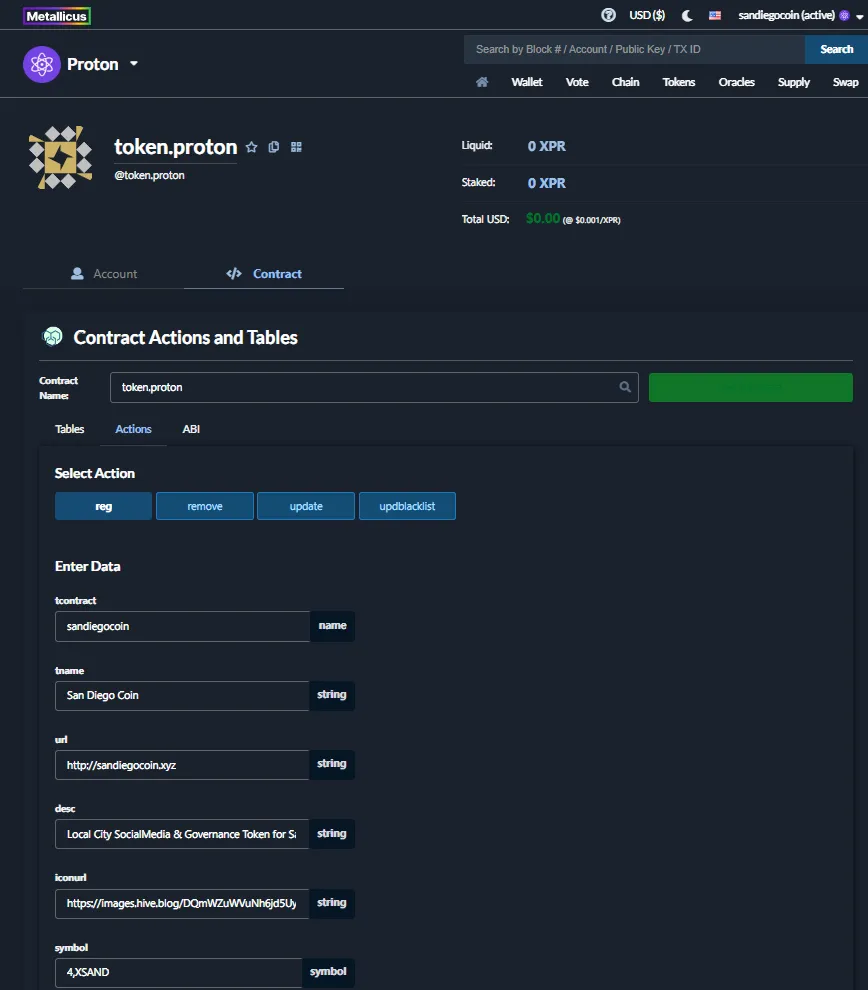
Task: Open the help question-mark icon
Action: pyautogui.click(x=608, y=15)
